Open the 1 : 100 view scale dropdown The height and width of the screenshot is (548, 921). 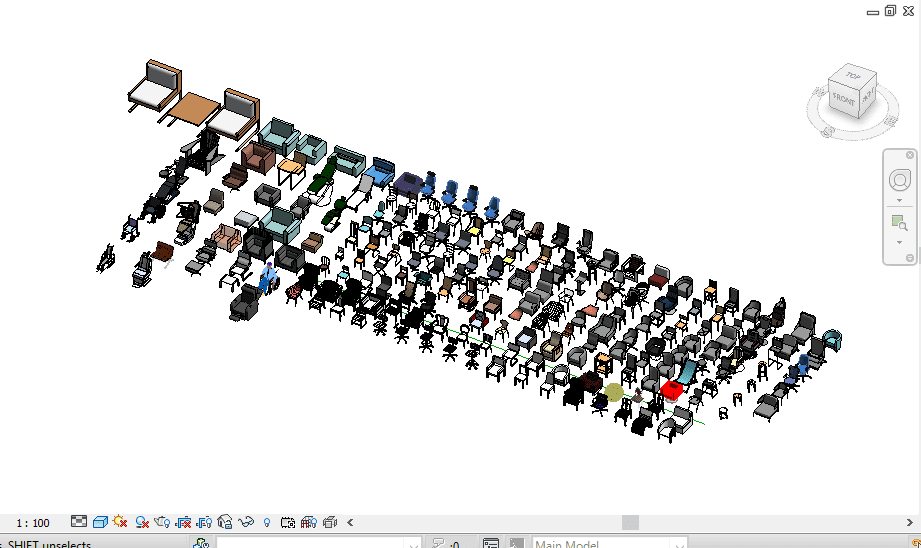33,523
